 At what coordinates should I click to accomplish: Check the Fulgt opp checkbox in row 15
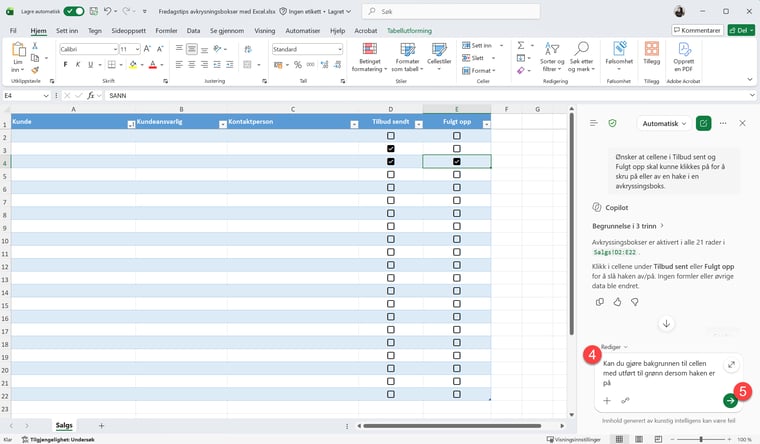[457, 304]
